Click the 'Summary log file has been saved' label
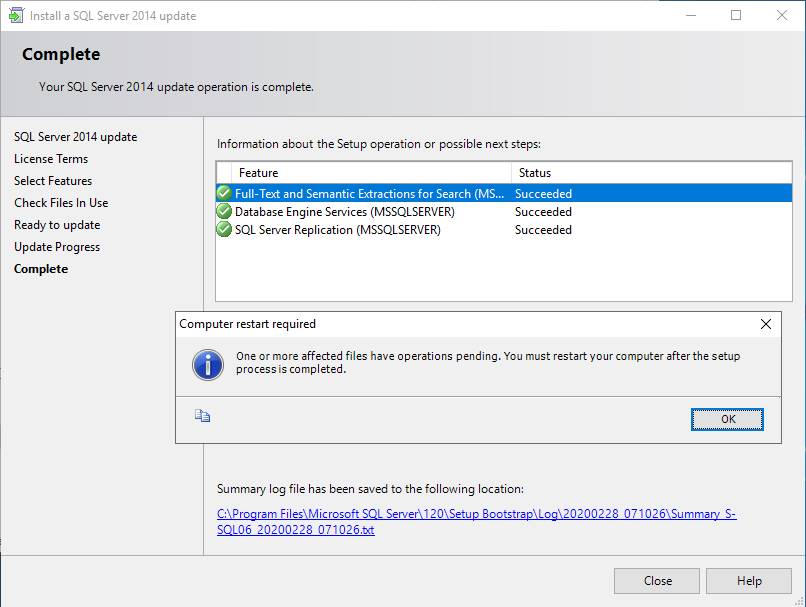 coord(370,489)
